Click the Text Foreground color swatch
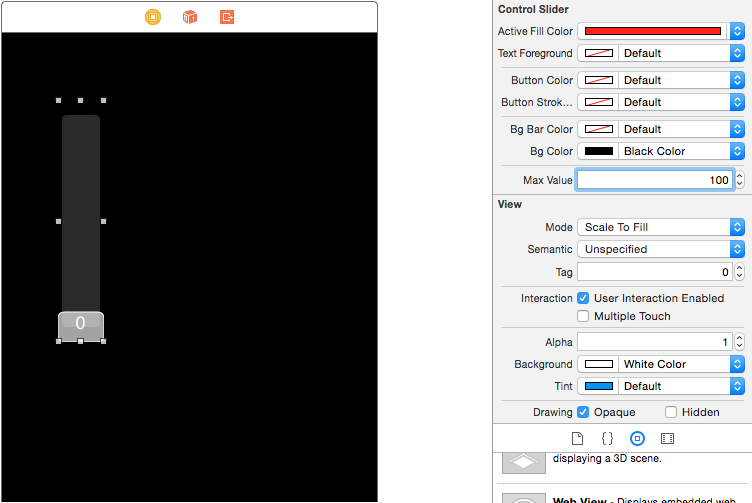The height and width of the screenshot is (503, 752). (599, 53)
